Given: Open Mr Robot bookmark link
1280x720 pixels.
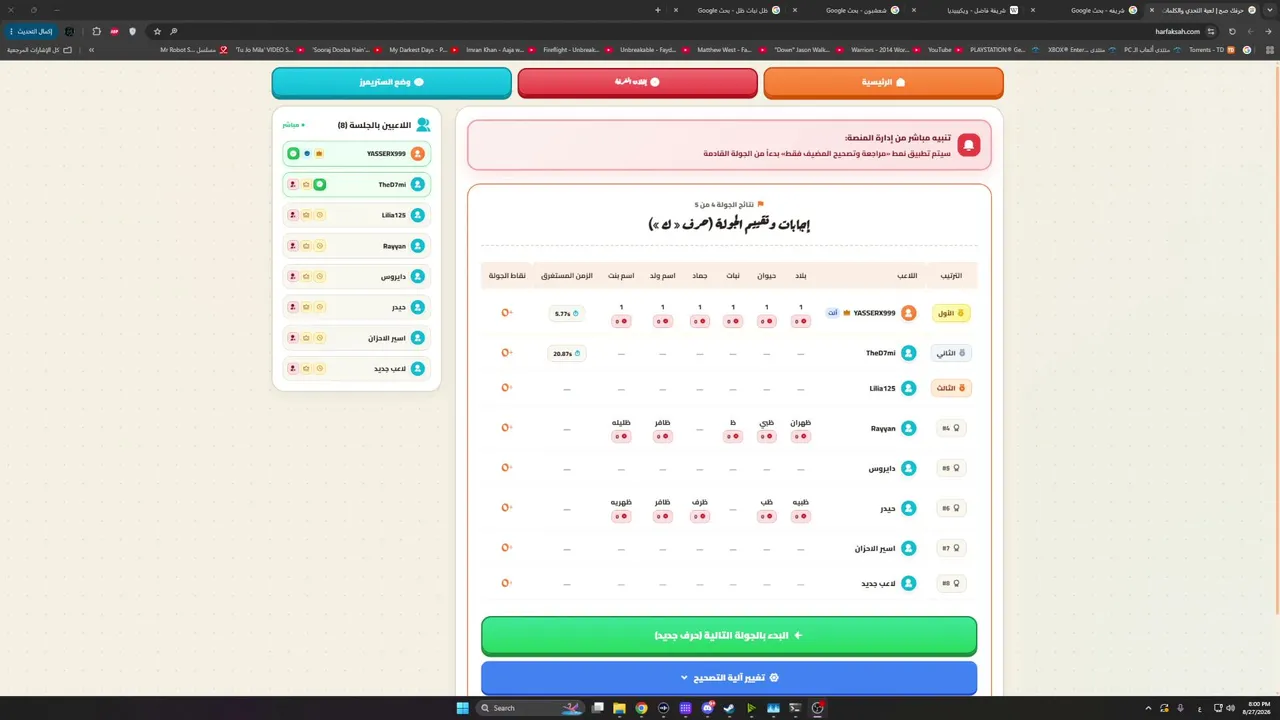Looking at the screenshot, I should [x=194, y=50].
